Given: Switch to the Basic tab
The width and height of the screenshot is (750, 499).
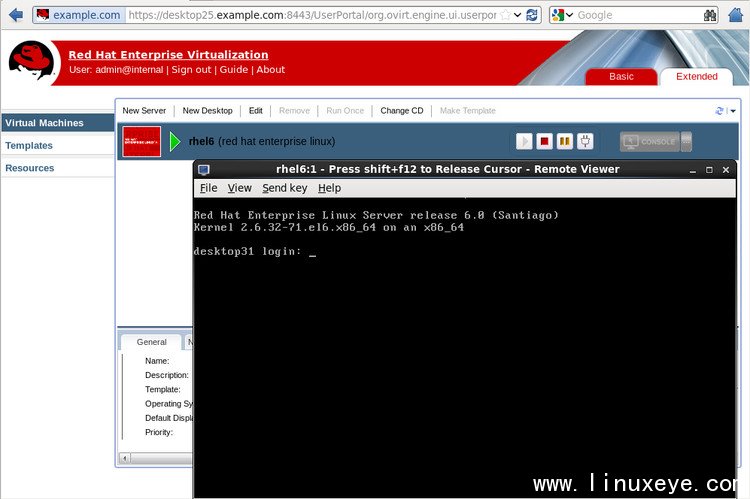Looking at the screenshot, I should click(621, 77).
